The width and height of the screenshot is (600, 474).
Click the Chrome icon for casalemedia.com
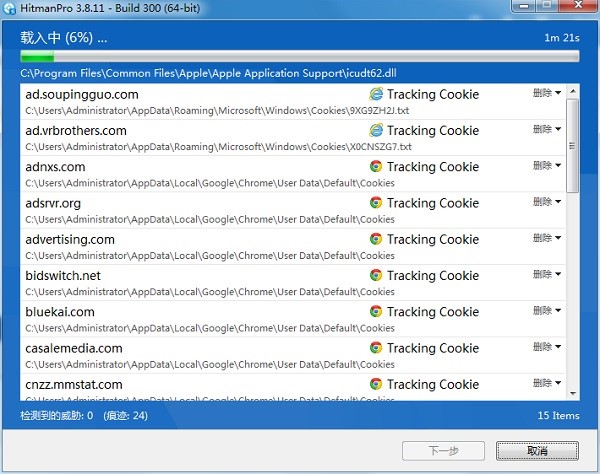tap(376, 348)
